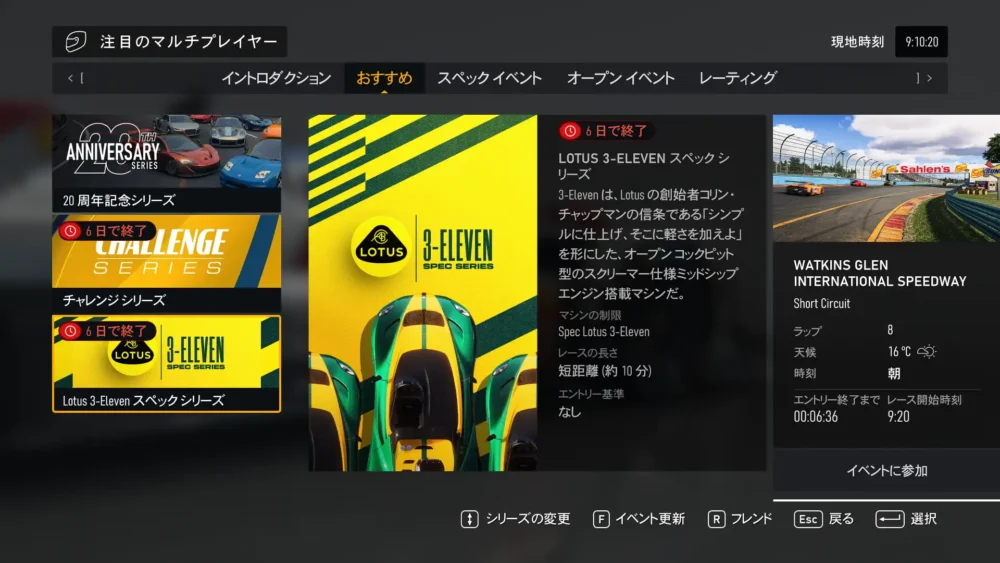
Task: Click the 短距離 (約 10 分) race length value
Action: [x=605, y=370]
